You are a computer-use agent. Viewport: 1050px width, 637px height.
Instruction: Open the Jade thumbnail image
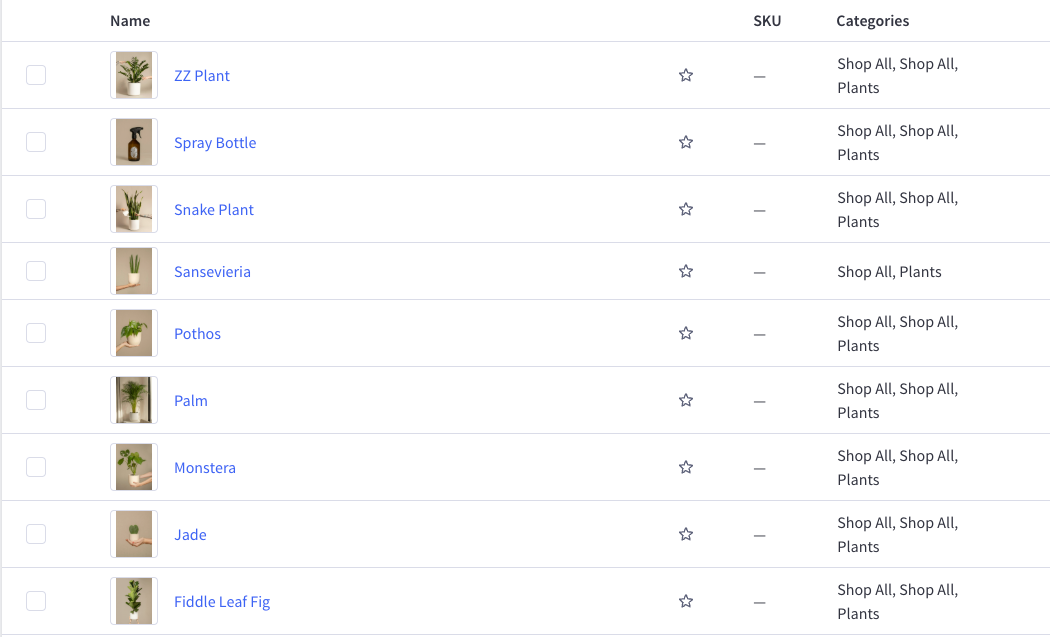[134, 534]
